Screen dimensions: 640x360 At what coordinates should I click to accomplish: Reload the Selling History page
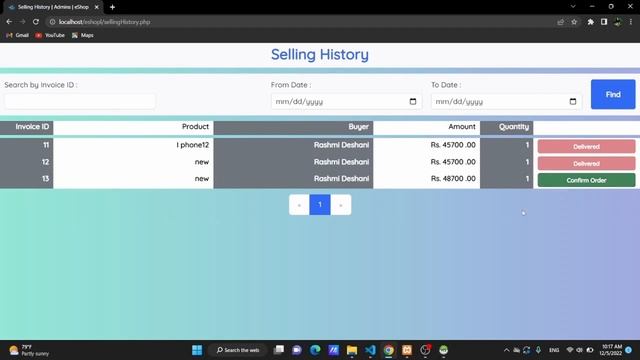pyautogui.click(x=36, y=22)
